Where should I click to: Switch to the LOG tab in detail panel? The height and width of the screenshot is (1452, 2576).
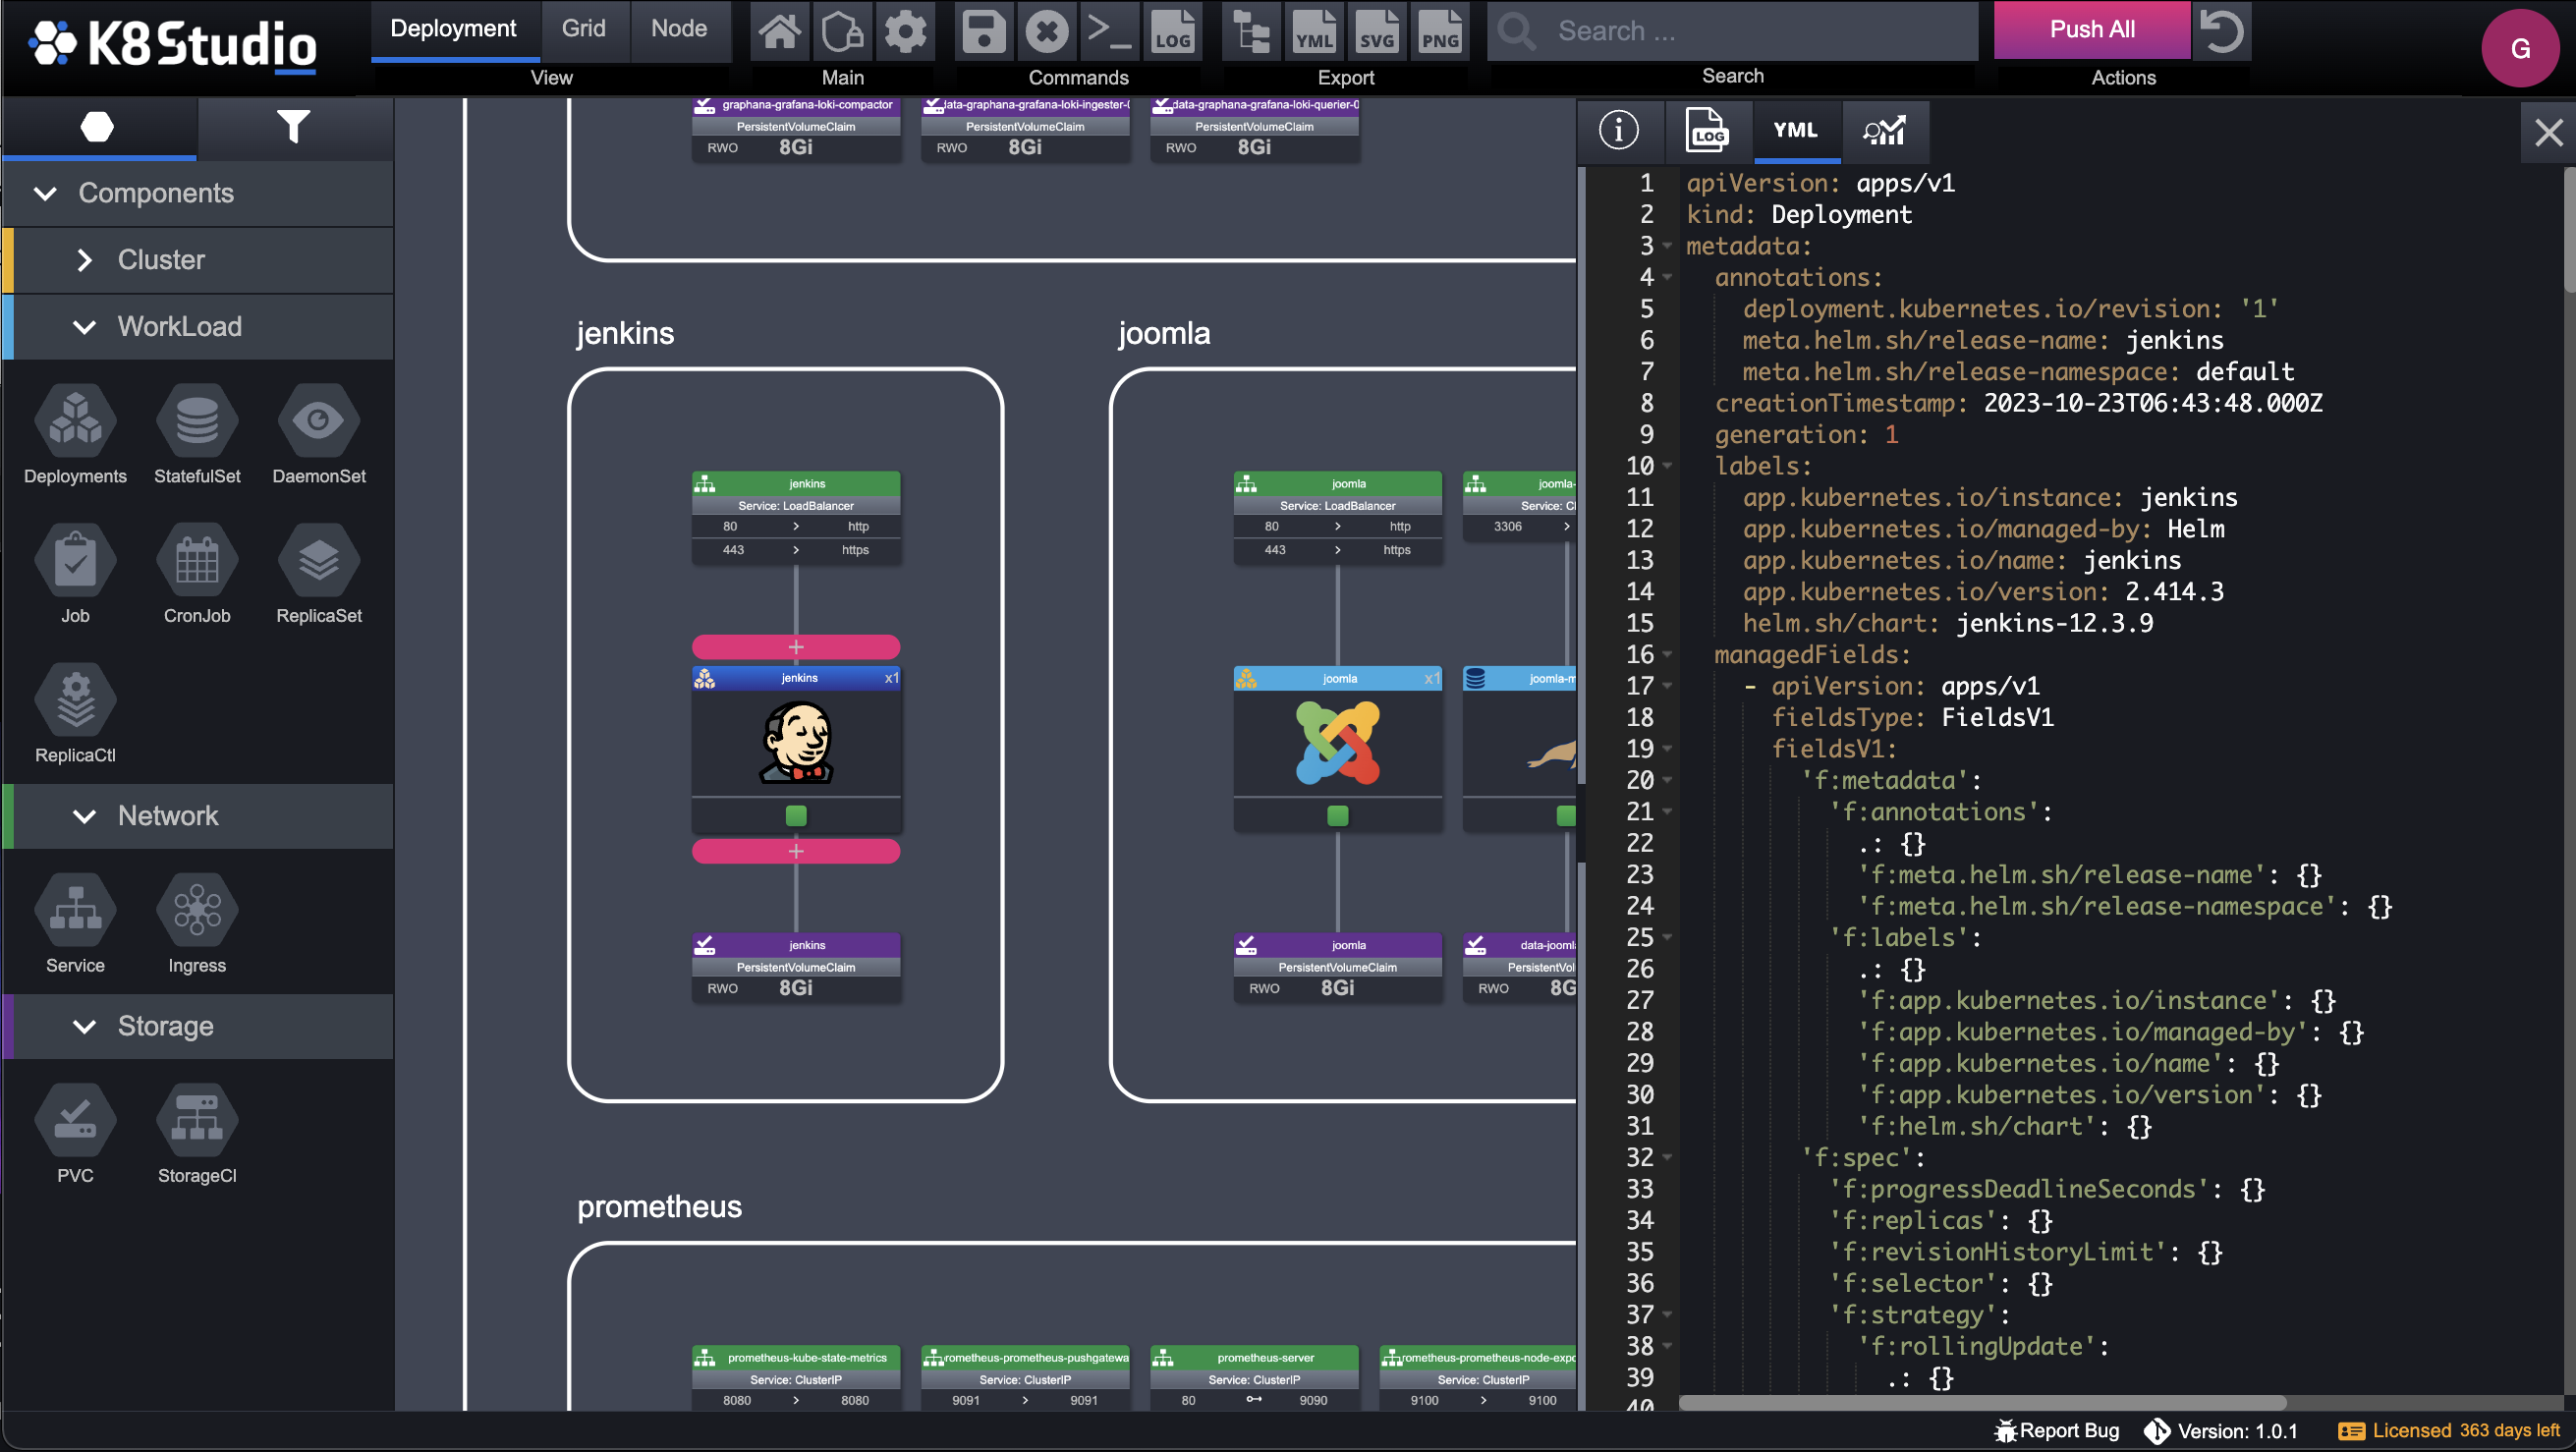click(x=1706, y=130)
